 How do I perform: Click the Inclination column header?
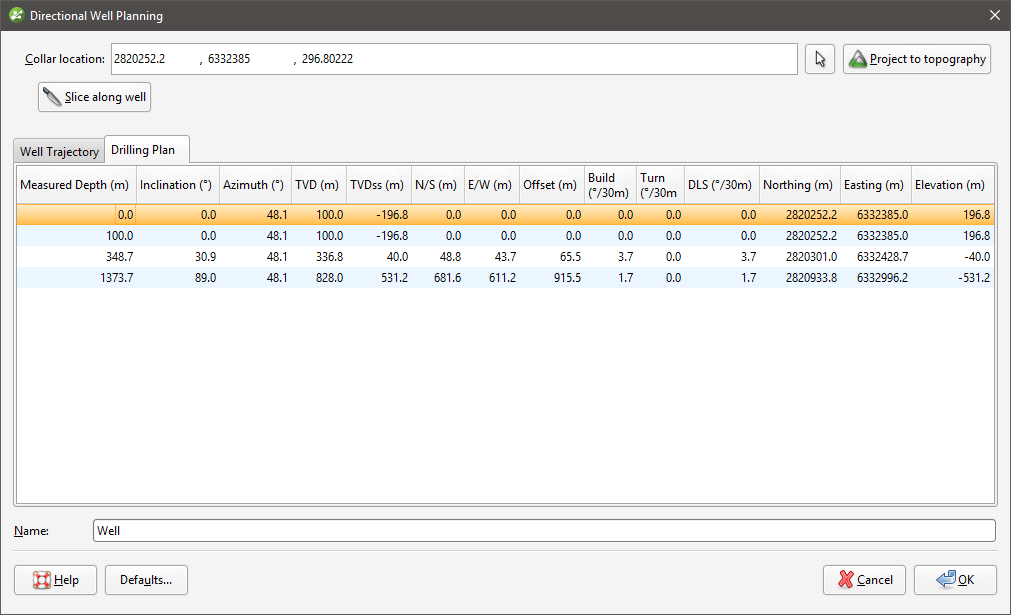point(176,185)
